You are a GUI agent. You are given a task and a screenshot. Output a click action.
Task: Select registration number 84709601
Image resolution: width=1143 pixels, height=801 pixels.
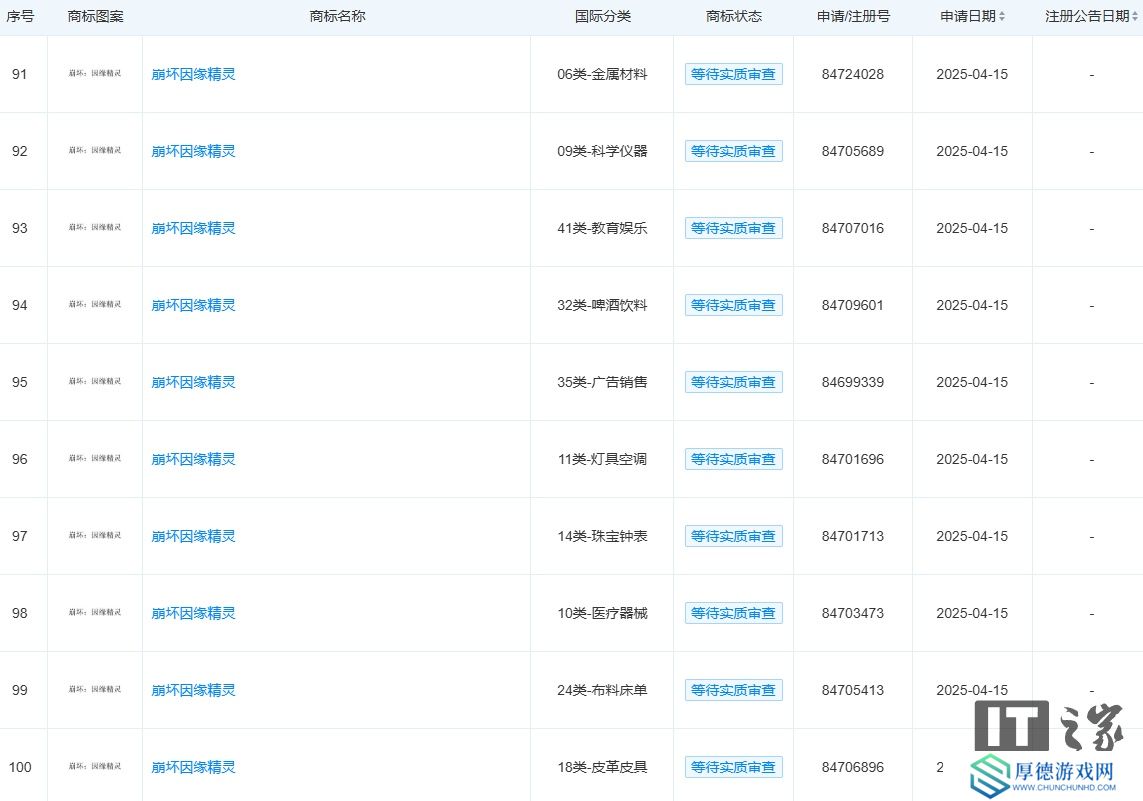tap(853, 305)
